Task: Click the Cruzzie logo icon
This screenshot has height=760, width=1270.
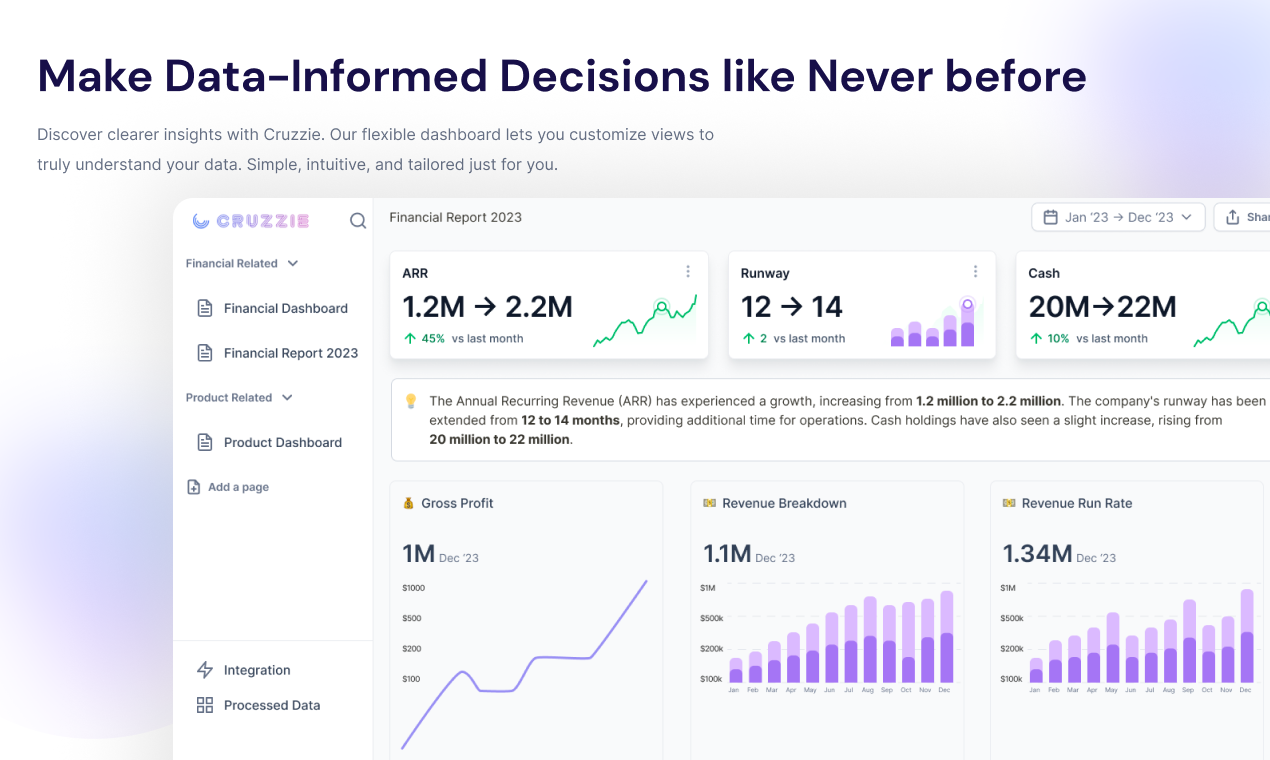Action: point(201,221)
